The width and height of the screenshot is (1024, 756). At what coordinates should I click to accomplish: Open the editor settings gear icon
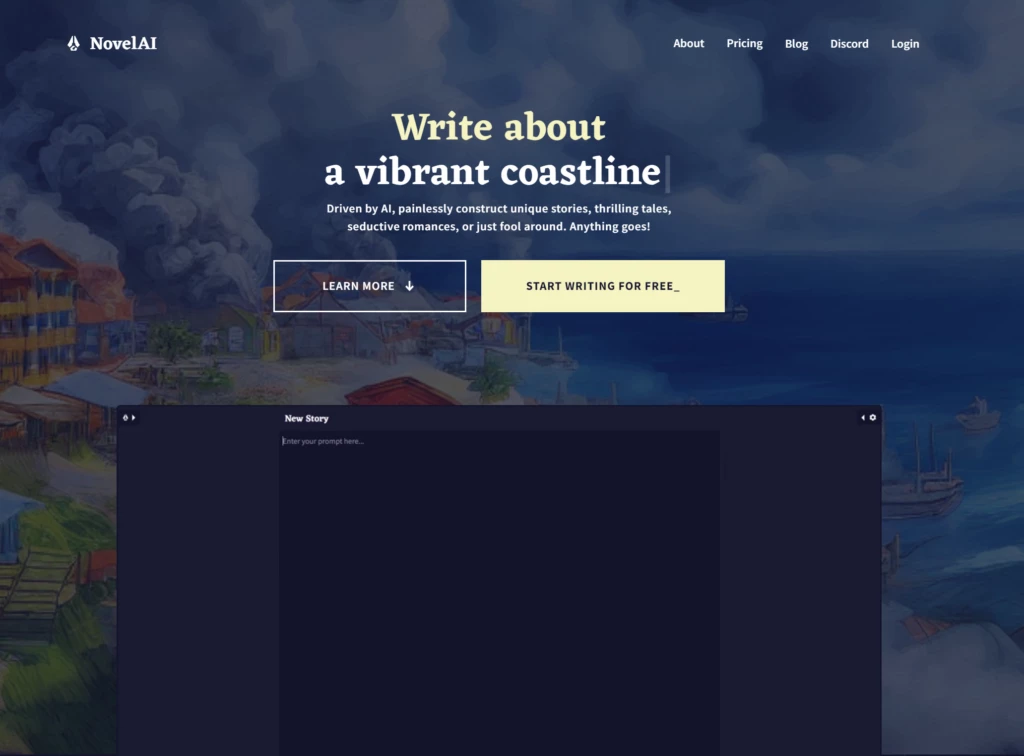(873, 417)
